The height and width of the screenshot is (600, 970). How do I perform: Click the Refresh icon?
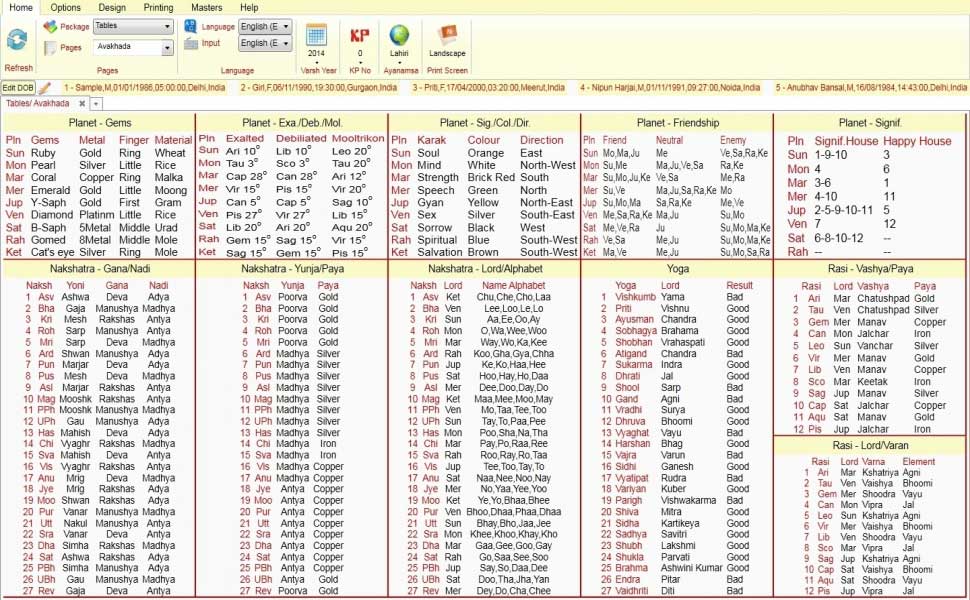click(x=17, y=40)
